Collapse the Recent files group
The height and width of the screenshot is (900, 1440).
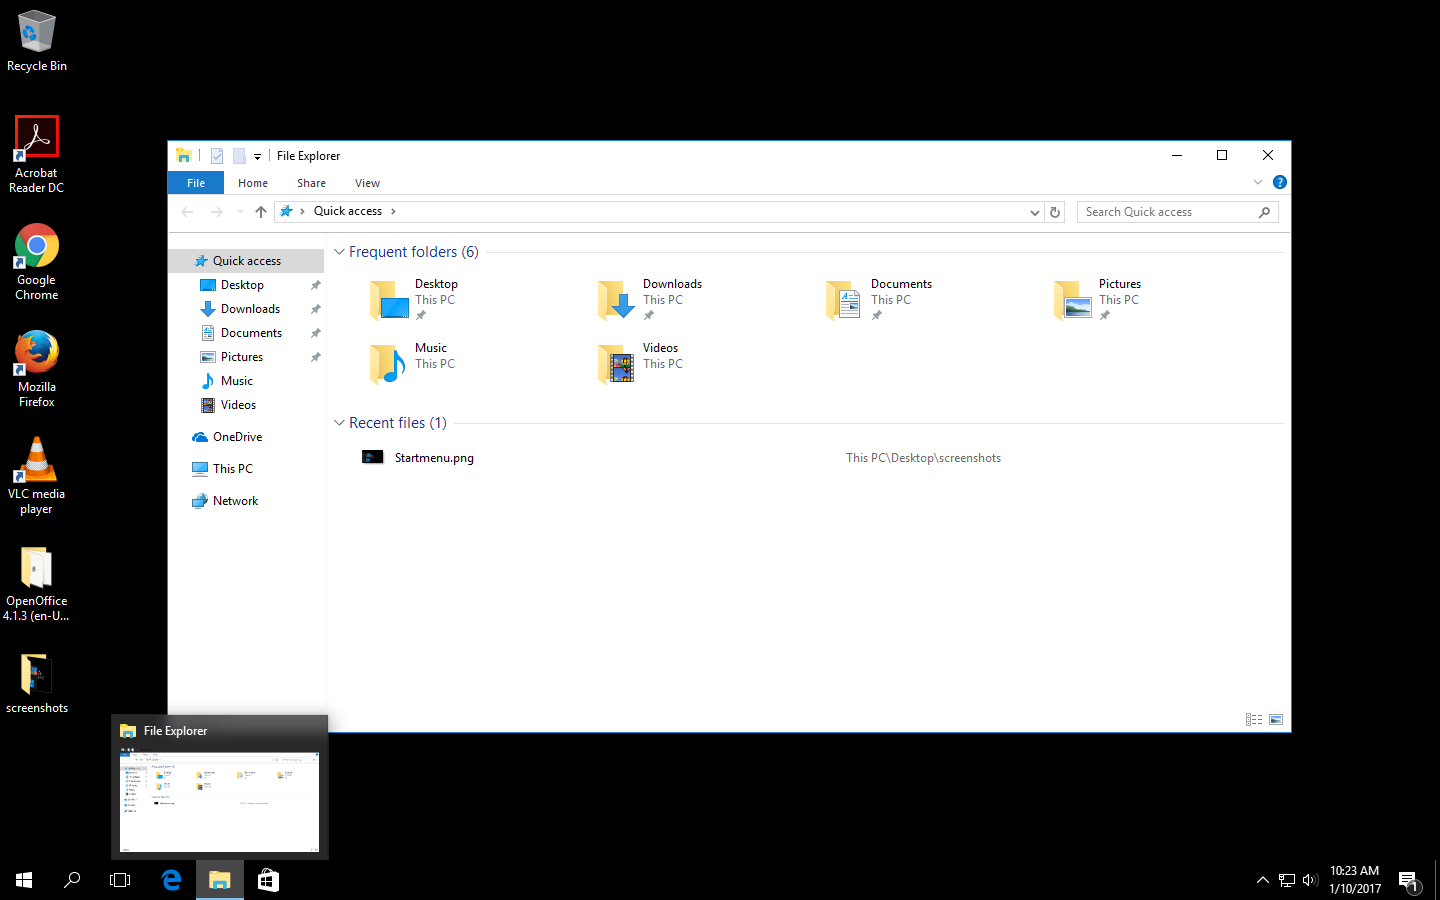coord(339,423)
